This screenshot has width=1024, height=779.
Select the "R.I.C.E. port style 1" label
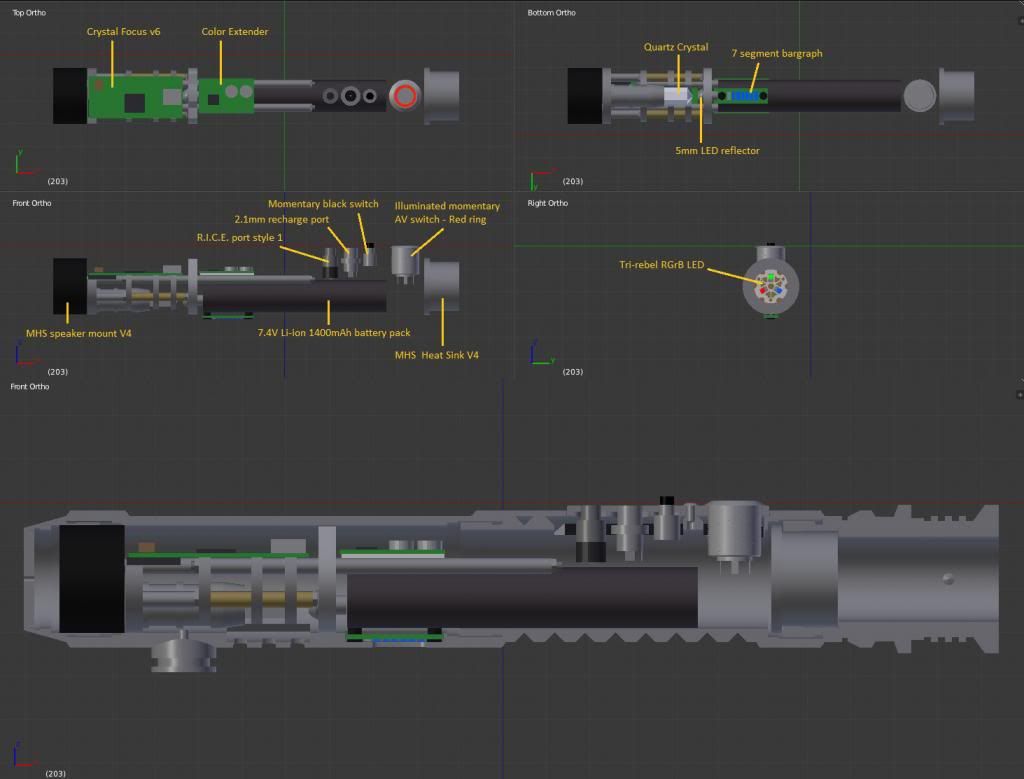coord(239,237)
